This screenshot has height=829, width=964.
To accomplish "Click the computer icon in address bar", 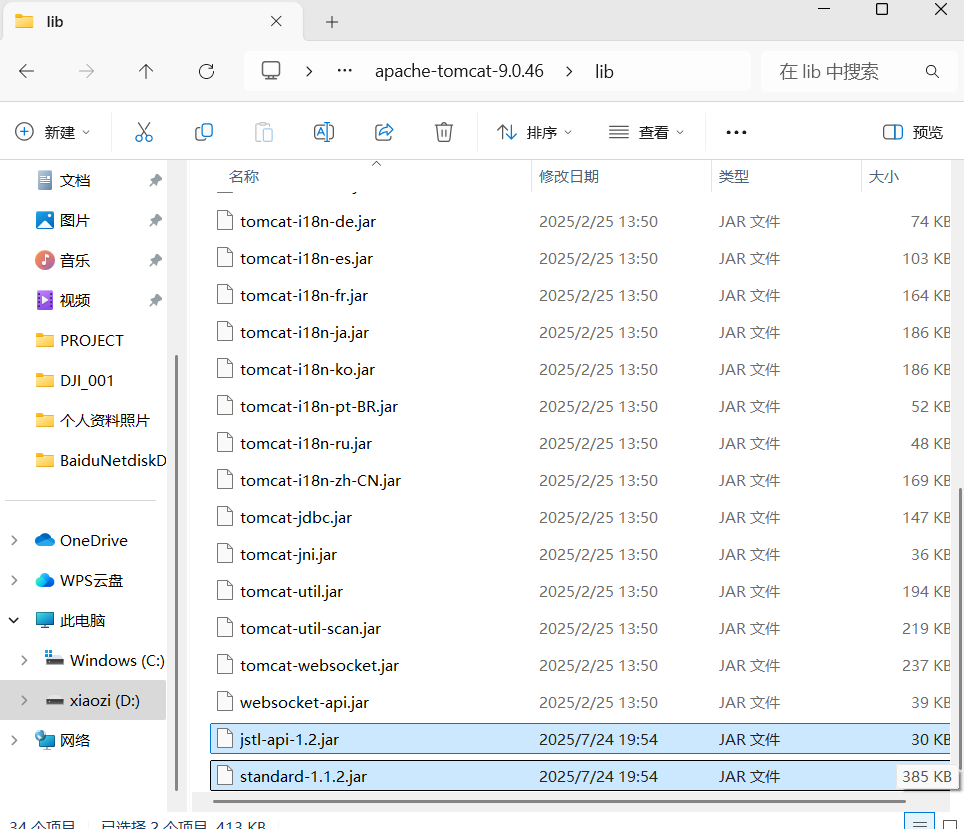I will tap(271, 71).
